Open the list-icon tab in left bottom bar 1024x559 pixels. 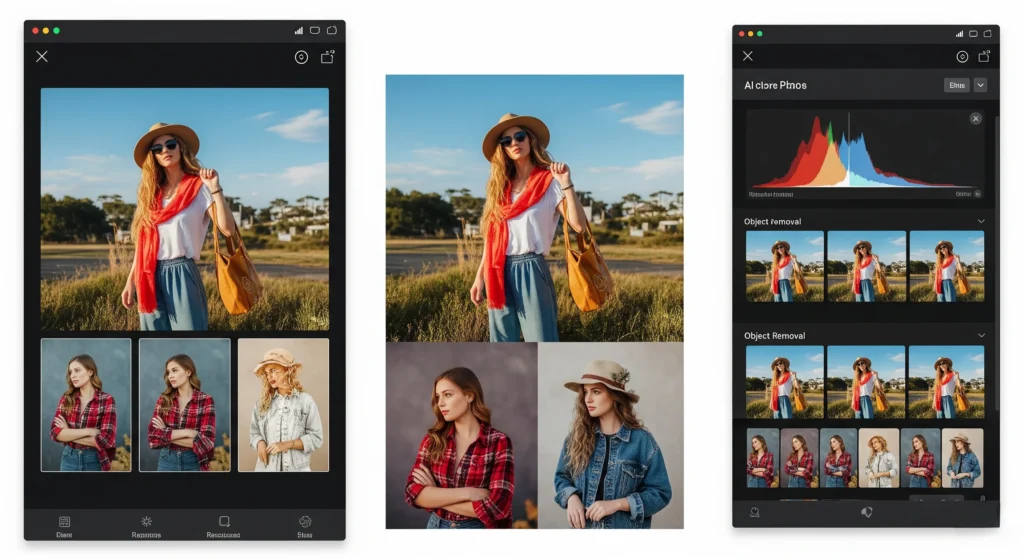click(64, 526)
